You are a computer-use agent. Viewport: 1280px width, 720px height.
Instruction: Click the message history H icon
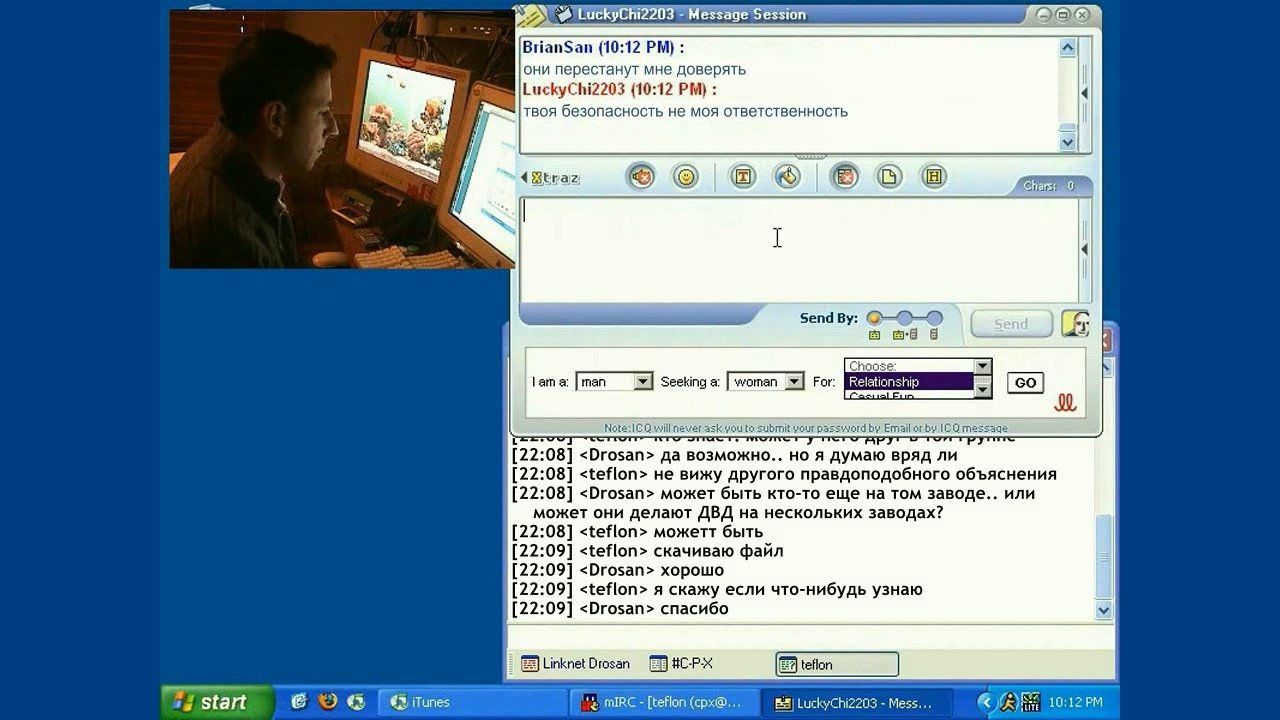click(x=933, y=177)
